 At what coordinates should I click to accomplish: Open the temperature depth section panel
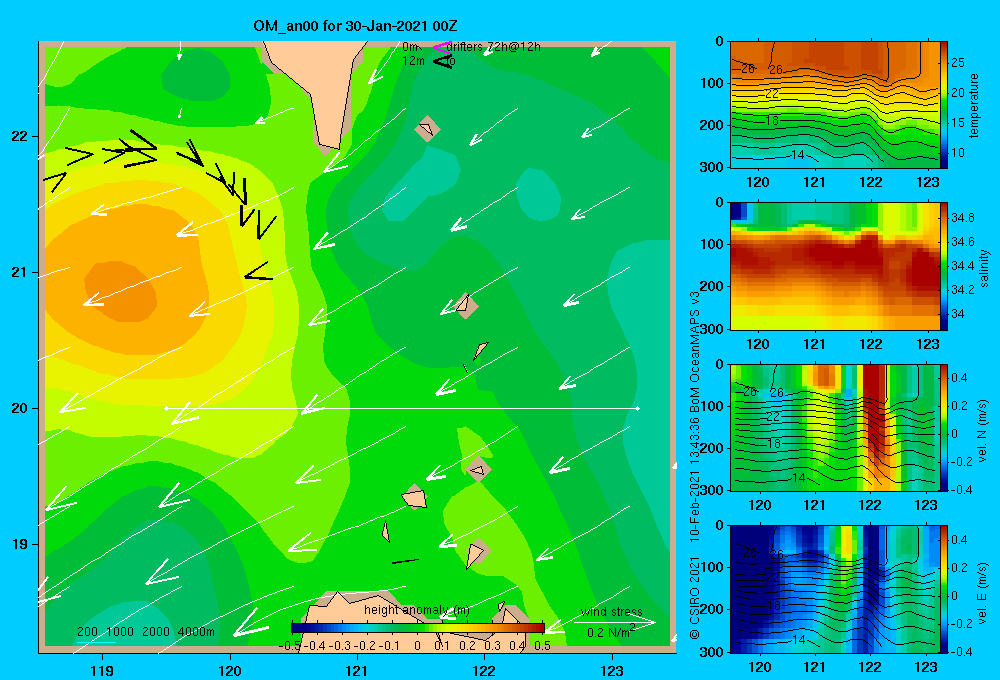835,105
